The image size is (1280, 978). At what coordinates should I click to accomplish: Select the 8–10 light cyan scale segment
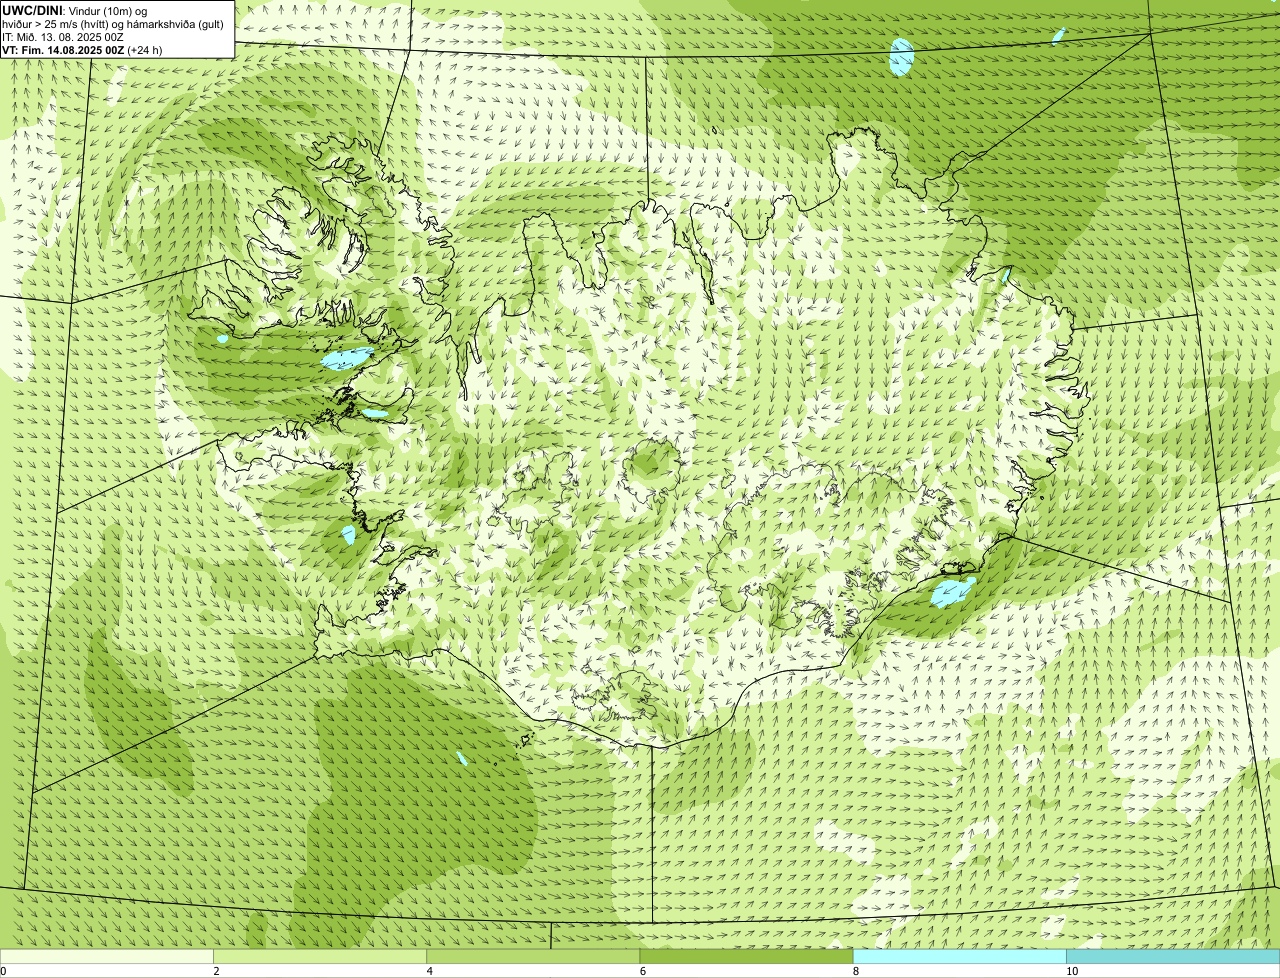point(960,957)
